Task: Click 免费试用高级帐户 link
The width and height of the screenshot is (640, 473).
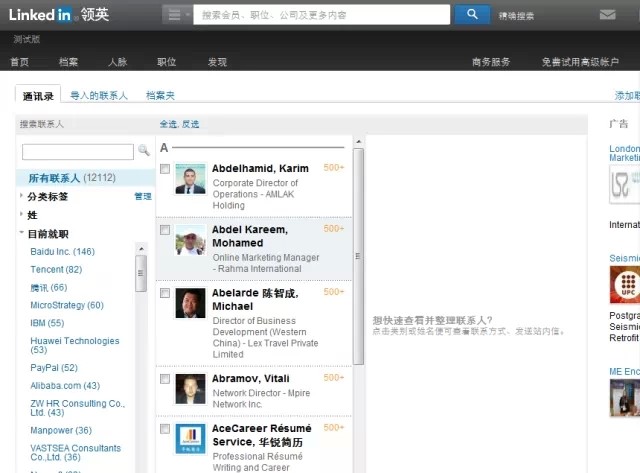Action: pyautogui.click(x=580, y=62)
